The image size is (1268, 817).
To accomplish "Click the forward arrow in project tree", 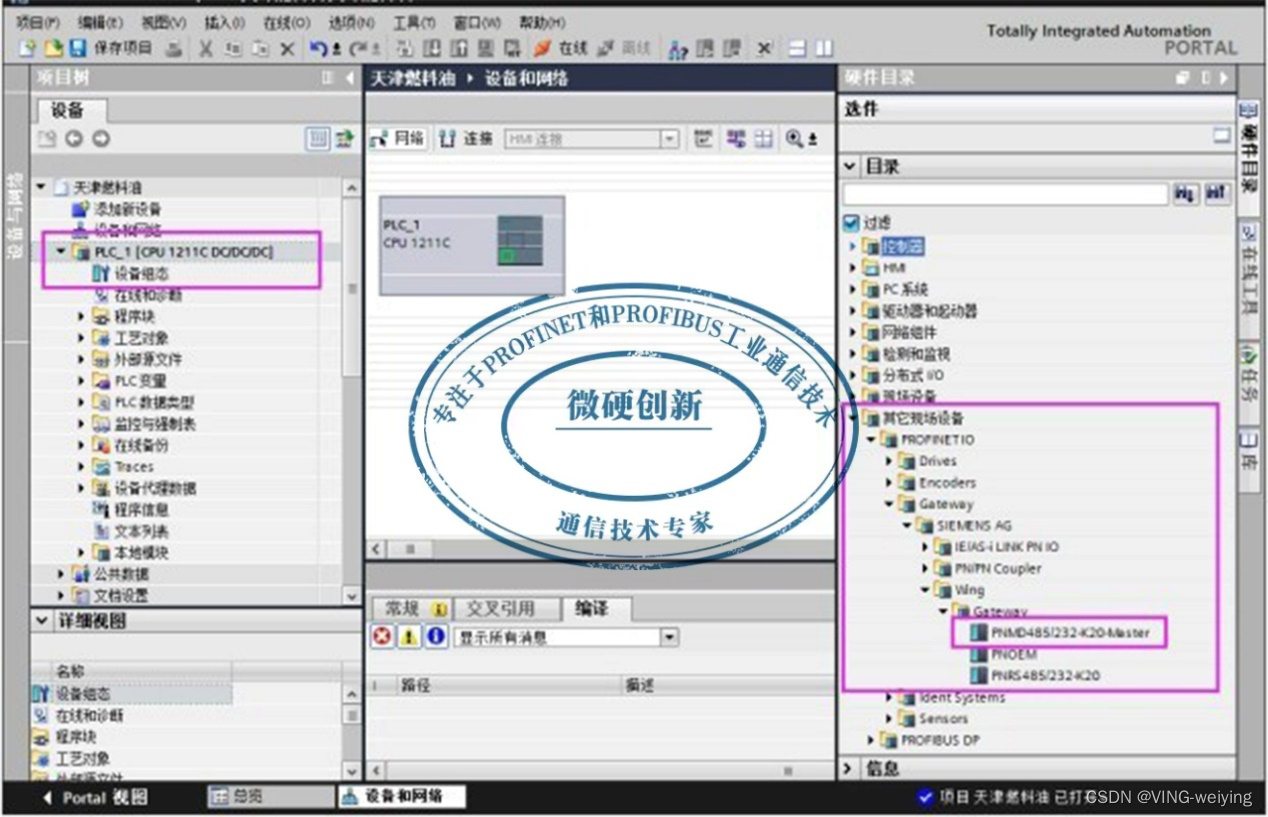I will pos(100,140).
